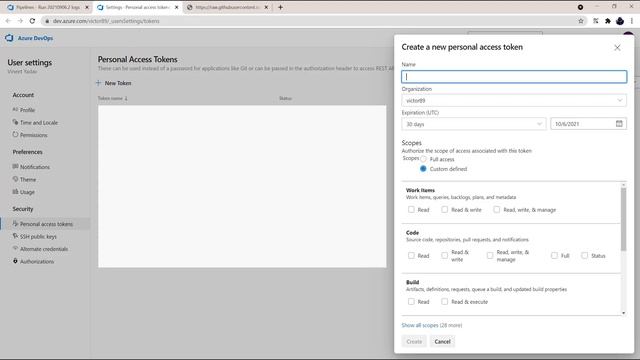This screenshot has width=640, height=360.
Task: Click the Alternate credentials icon
Action: tap(15, 248)
